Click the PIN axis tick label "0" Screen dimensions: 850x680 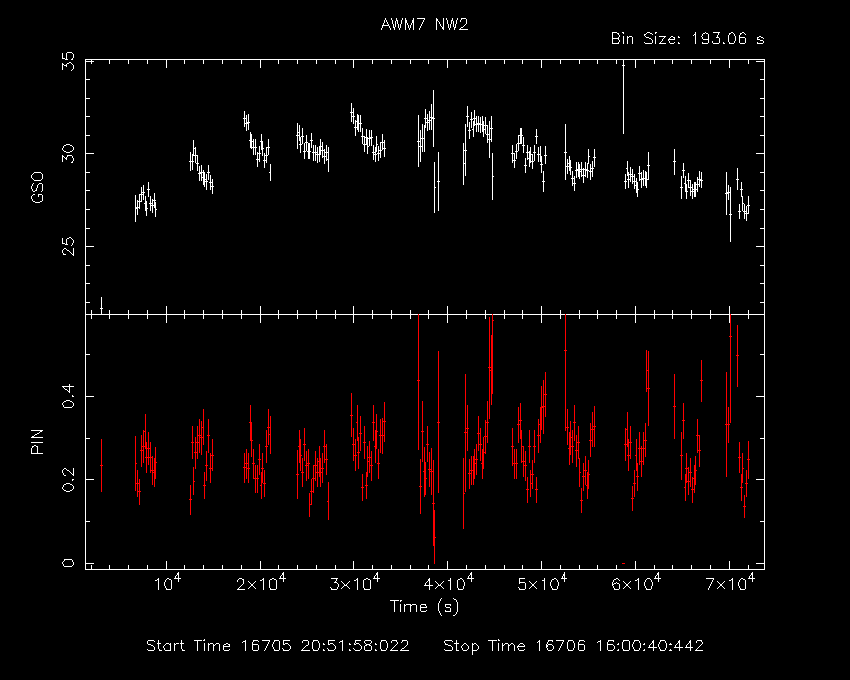click(68, 563)
